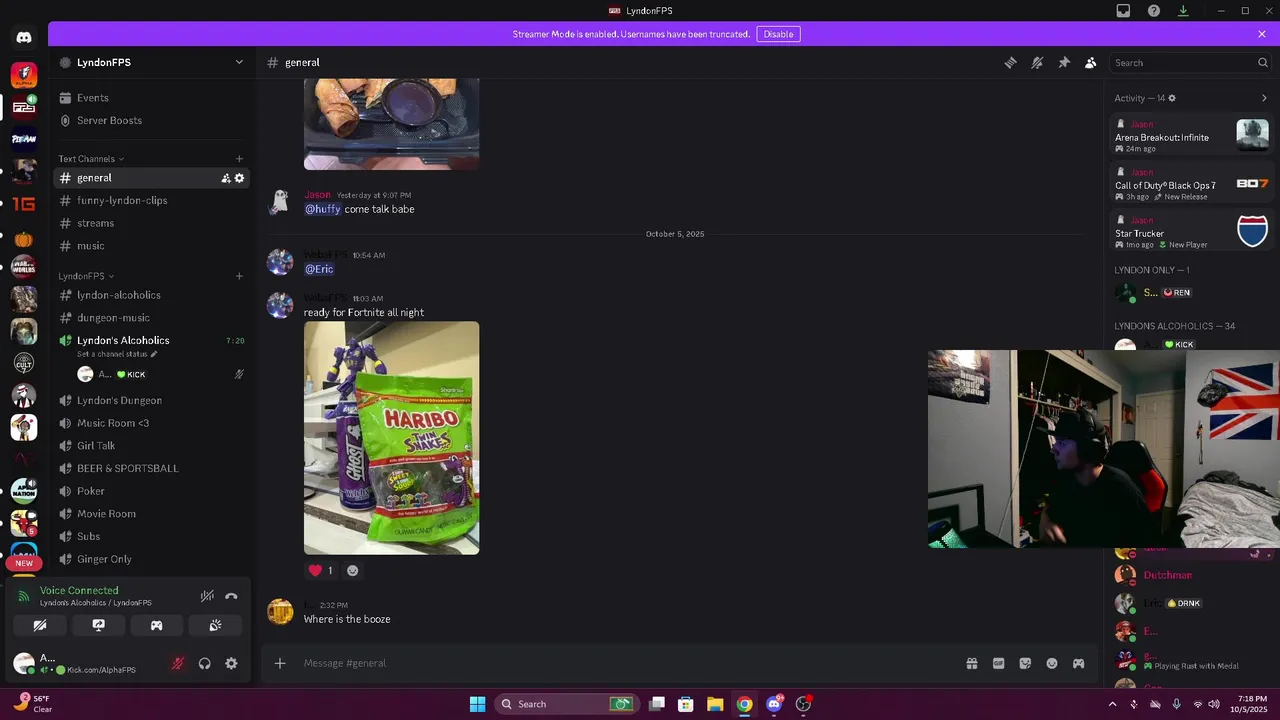Add reaction to Haribo photo message

352,570
